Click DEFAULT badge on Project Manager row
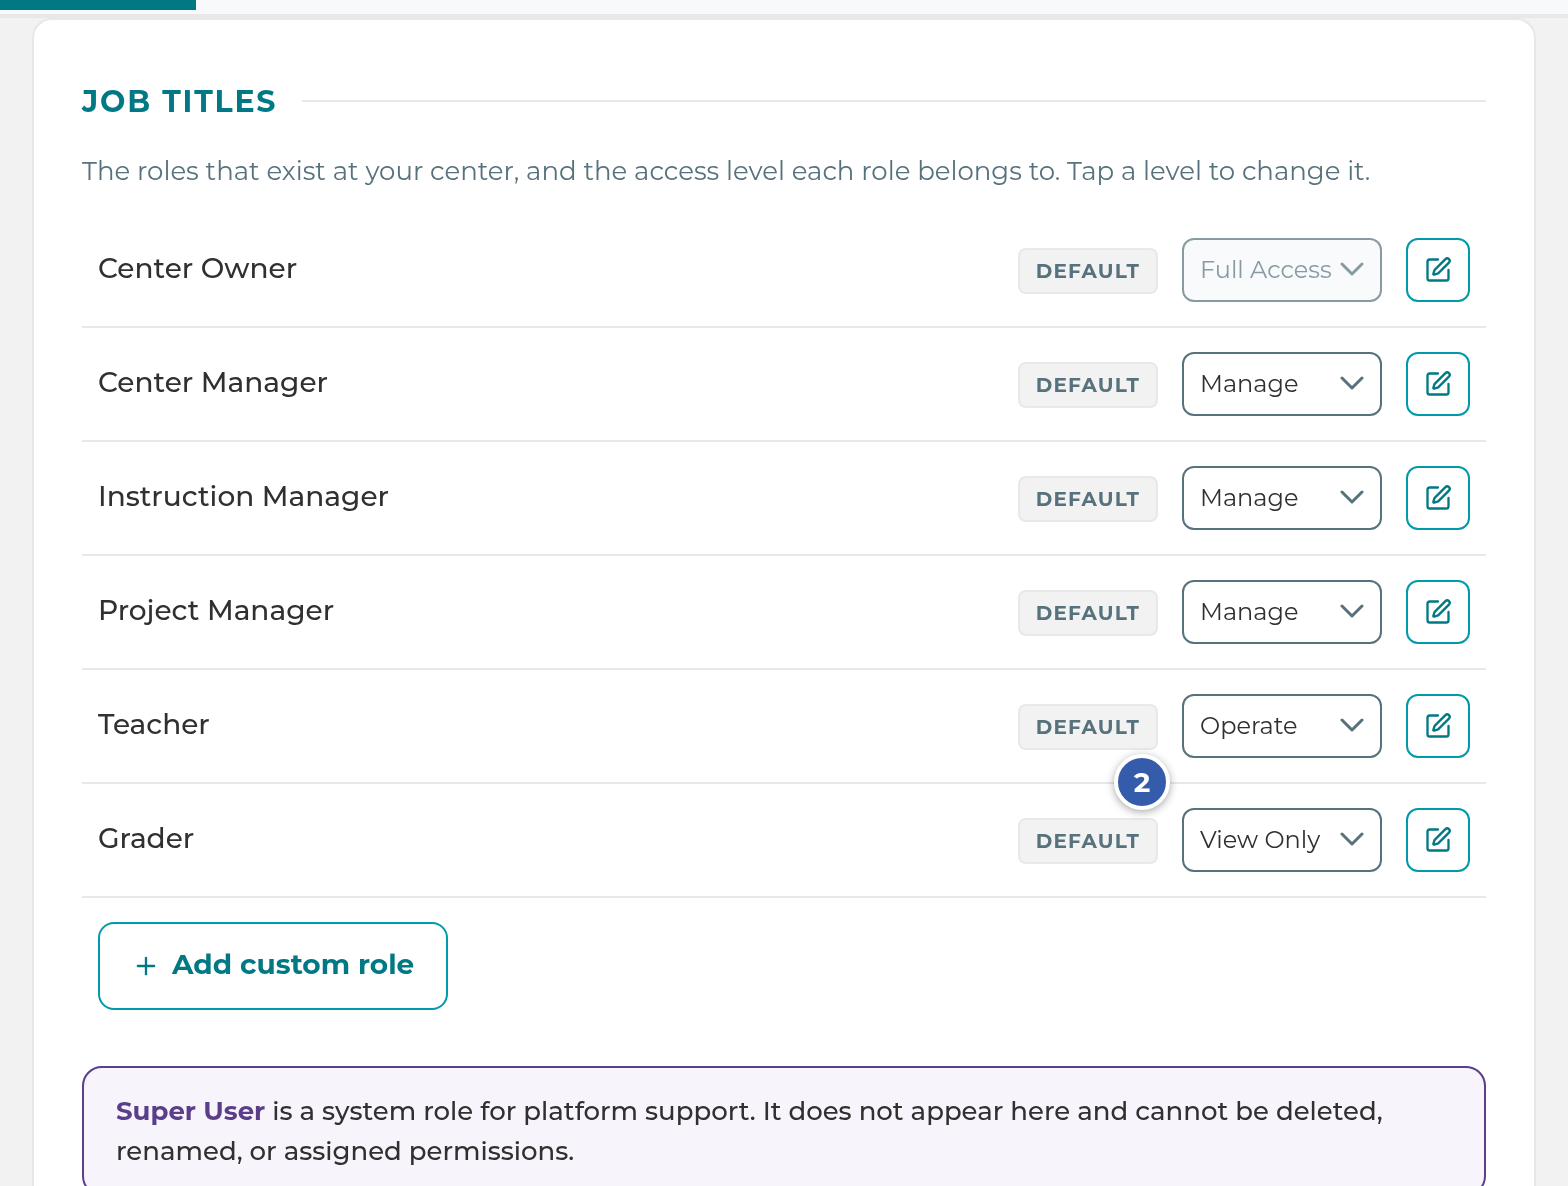The height and width of the screenshot is (1186, 1568). pos(1087,613)
